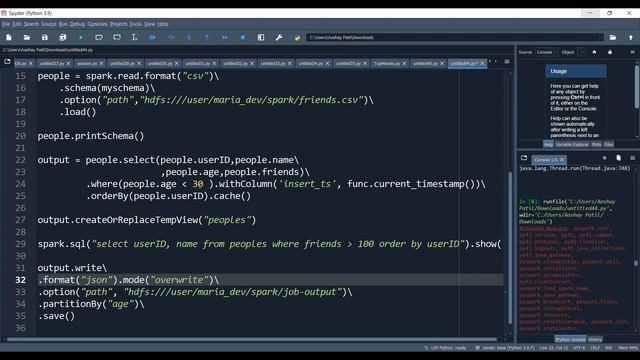The width and height of the screenshot is (640, 360).
Task: Click the console interrupt kernel stop icon
Action: [604, 158]
